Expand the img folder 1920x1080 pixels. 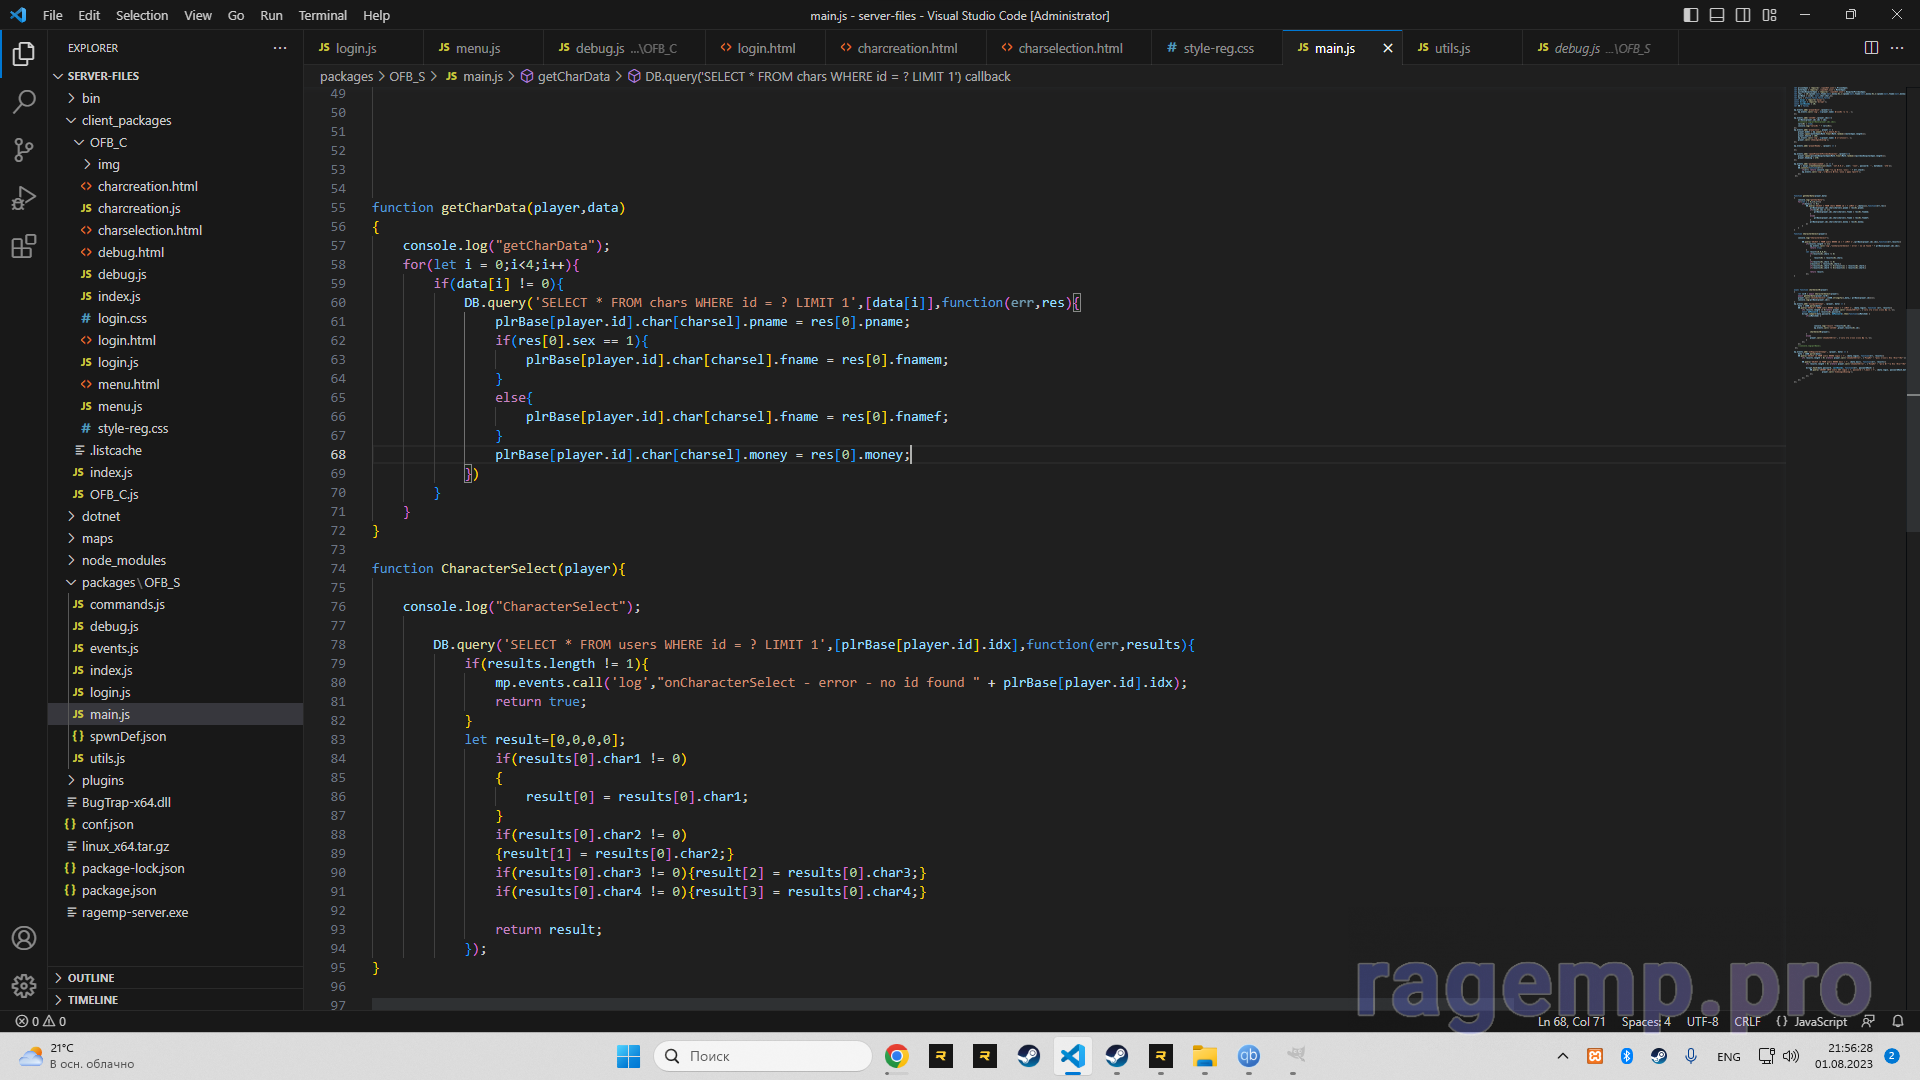pos(176,164)
